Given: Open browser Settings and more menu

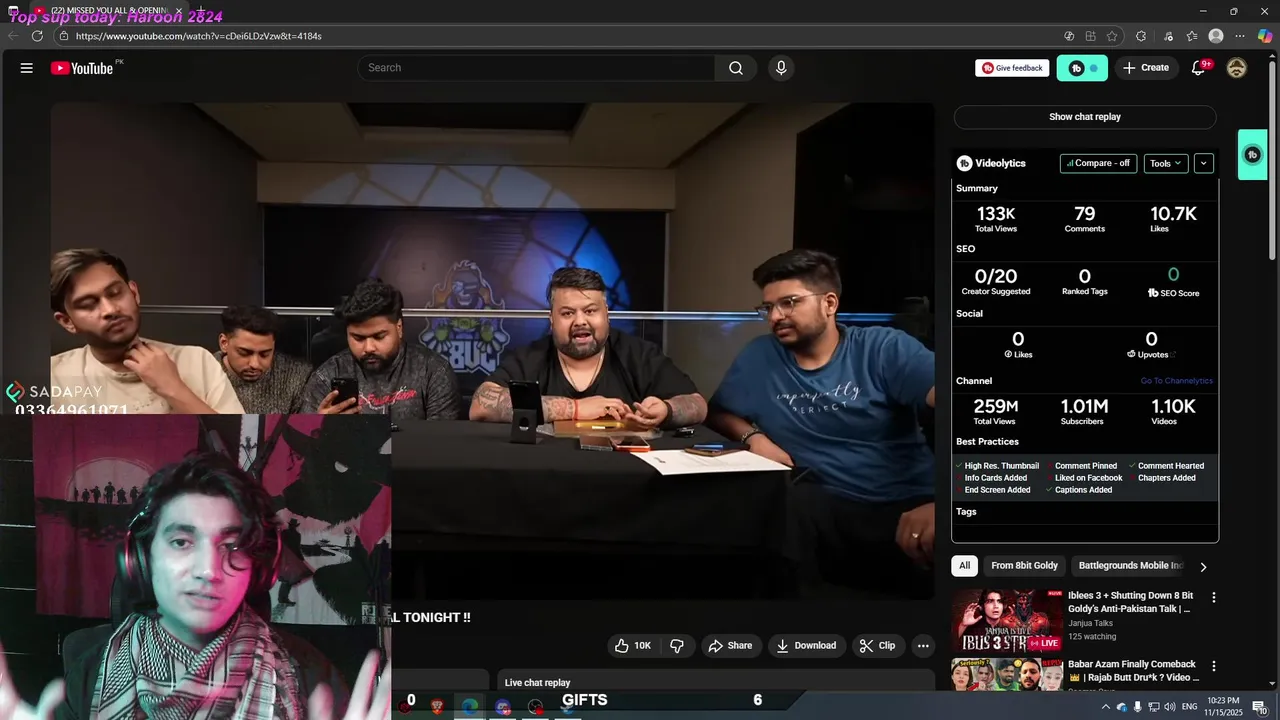Looking at the screenshot, I should pyautogui.click(x=1240, y=36).
